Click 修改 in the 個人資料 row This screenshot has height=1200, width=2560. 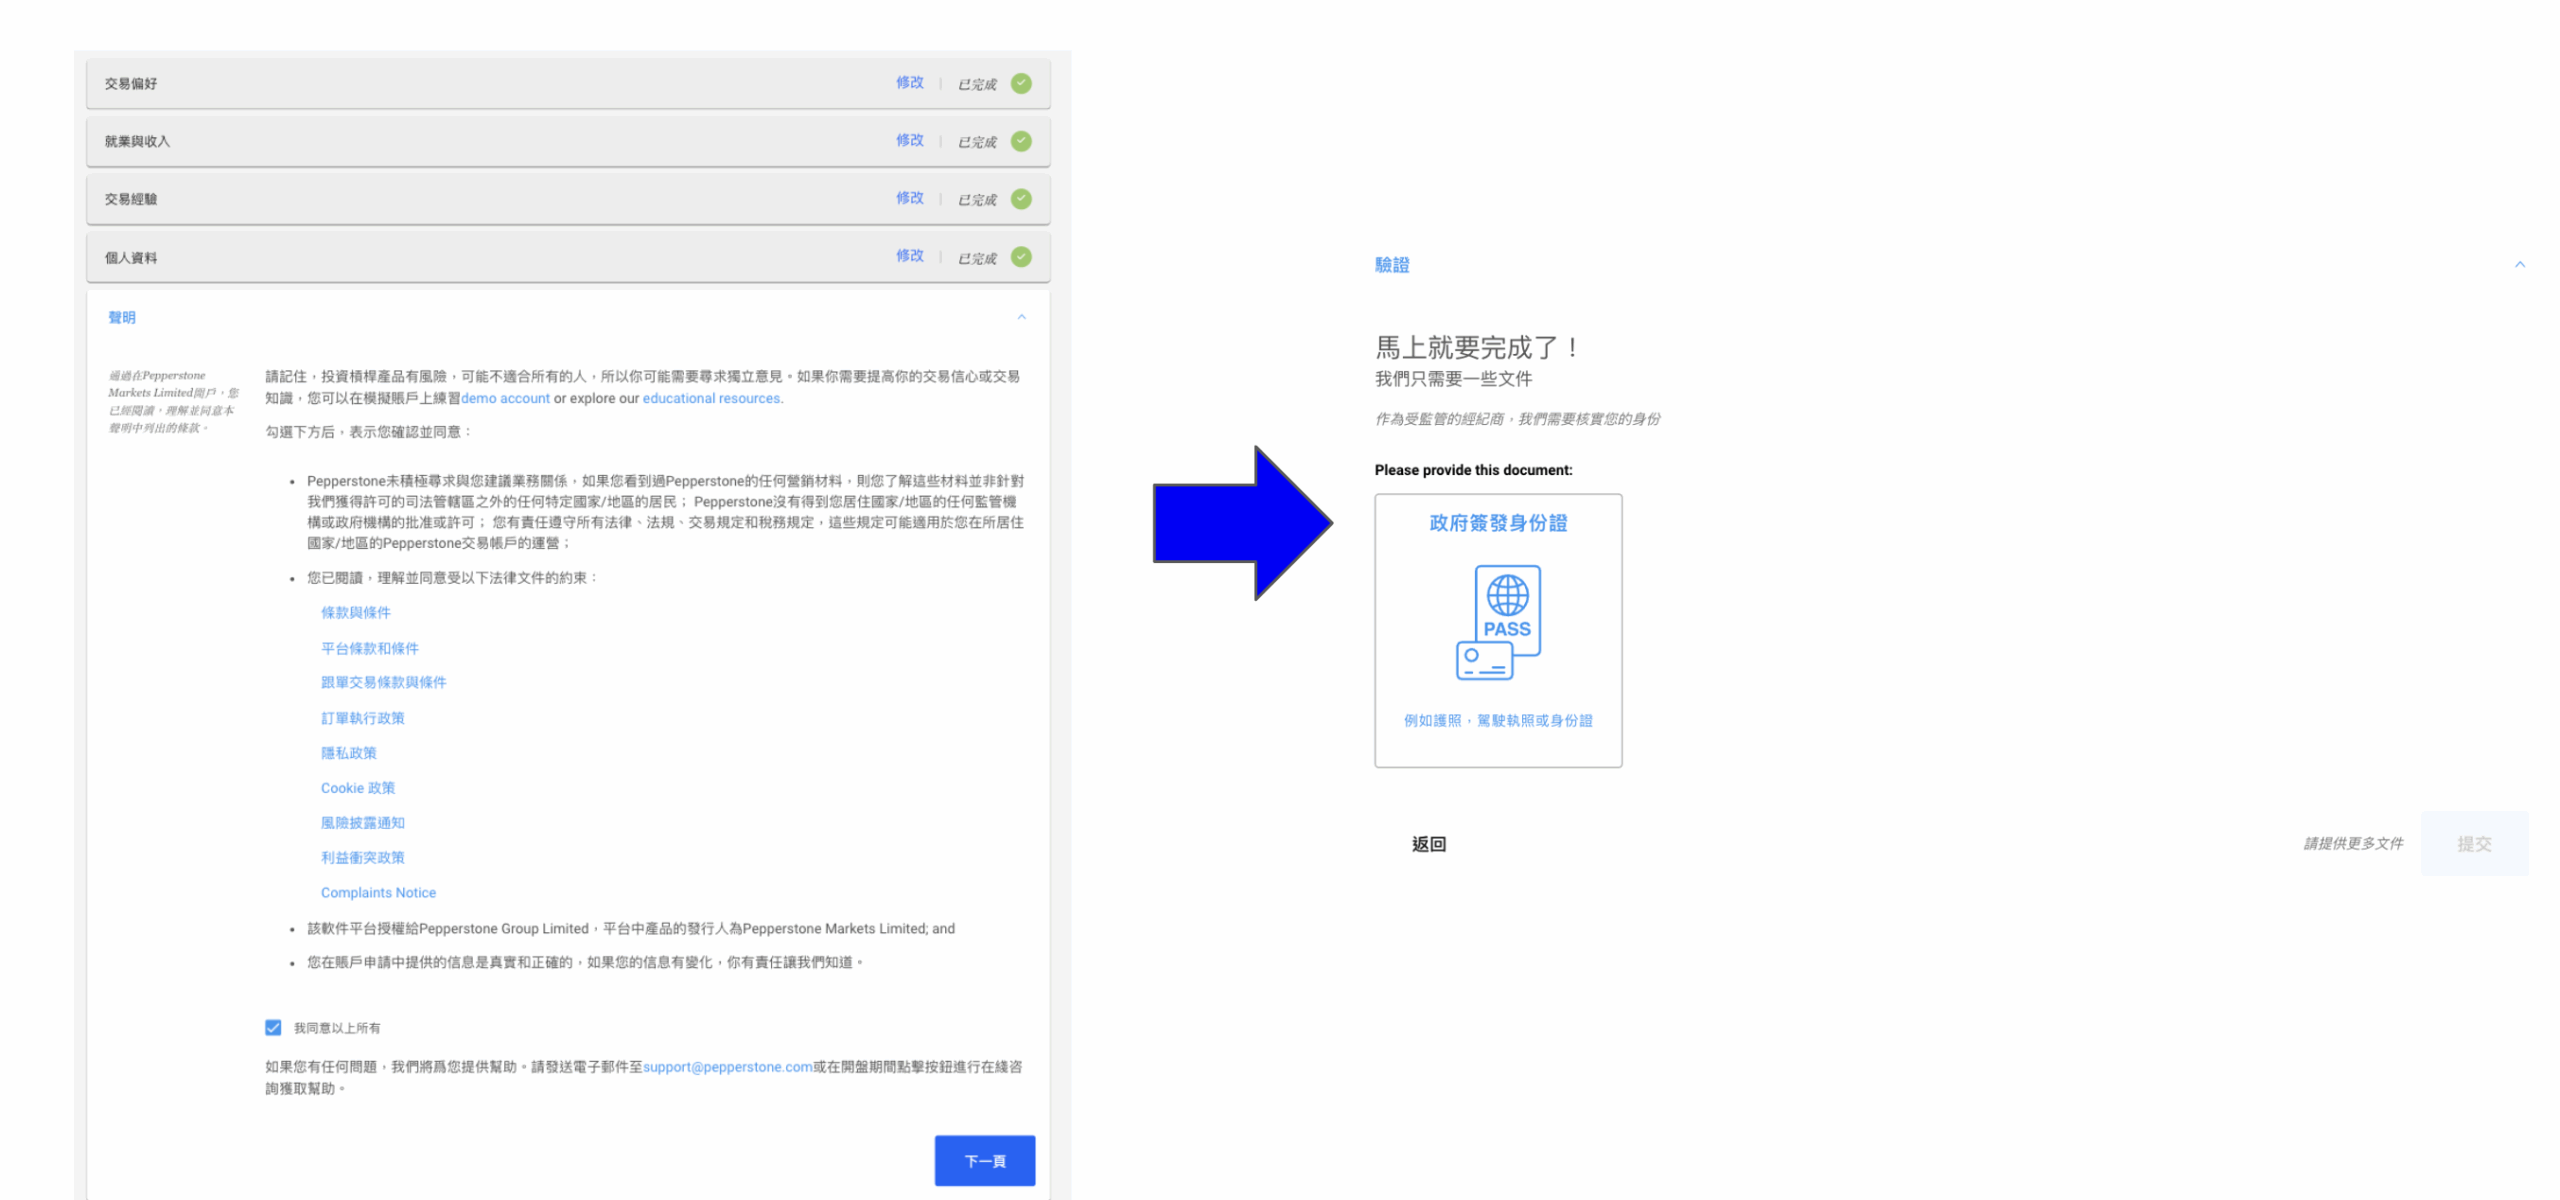tap(909, 256)
